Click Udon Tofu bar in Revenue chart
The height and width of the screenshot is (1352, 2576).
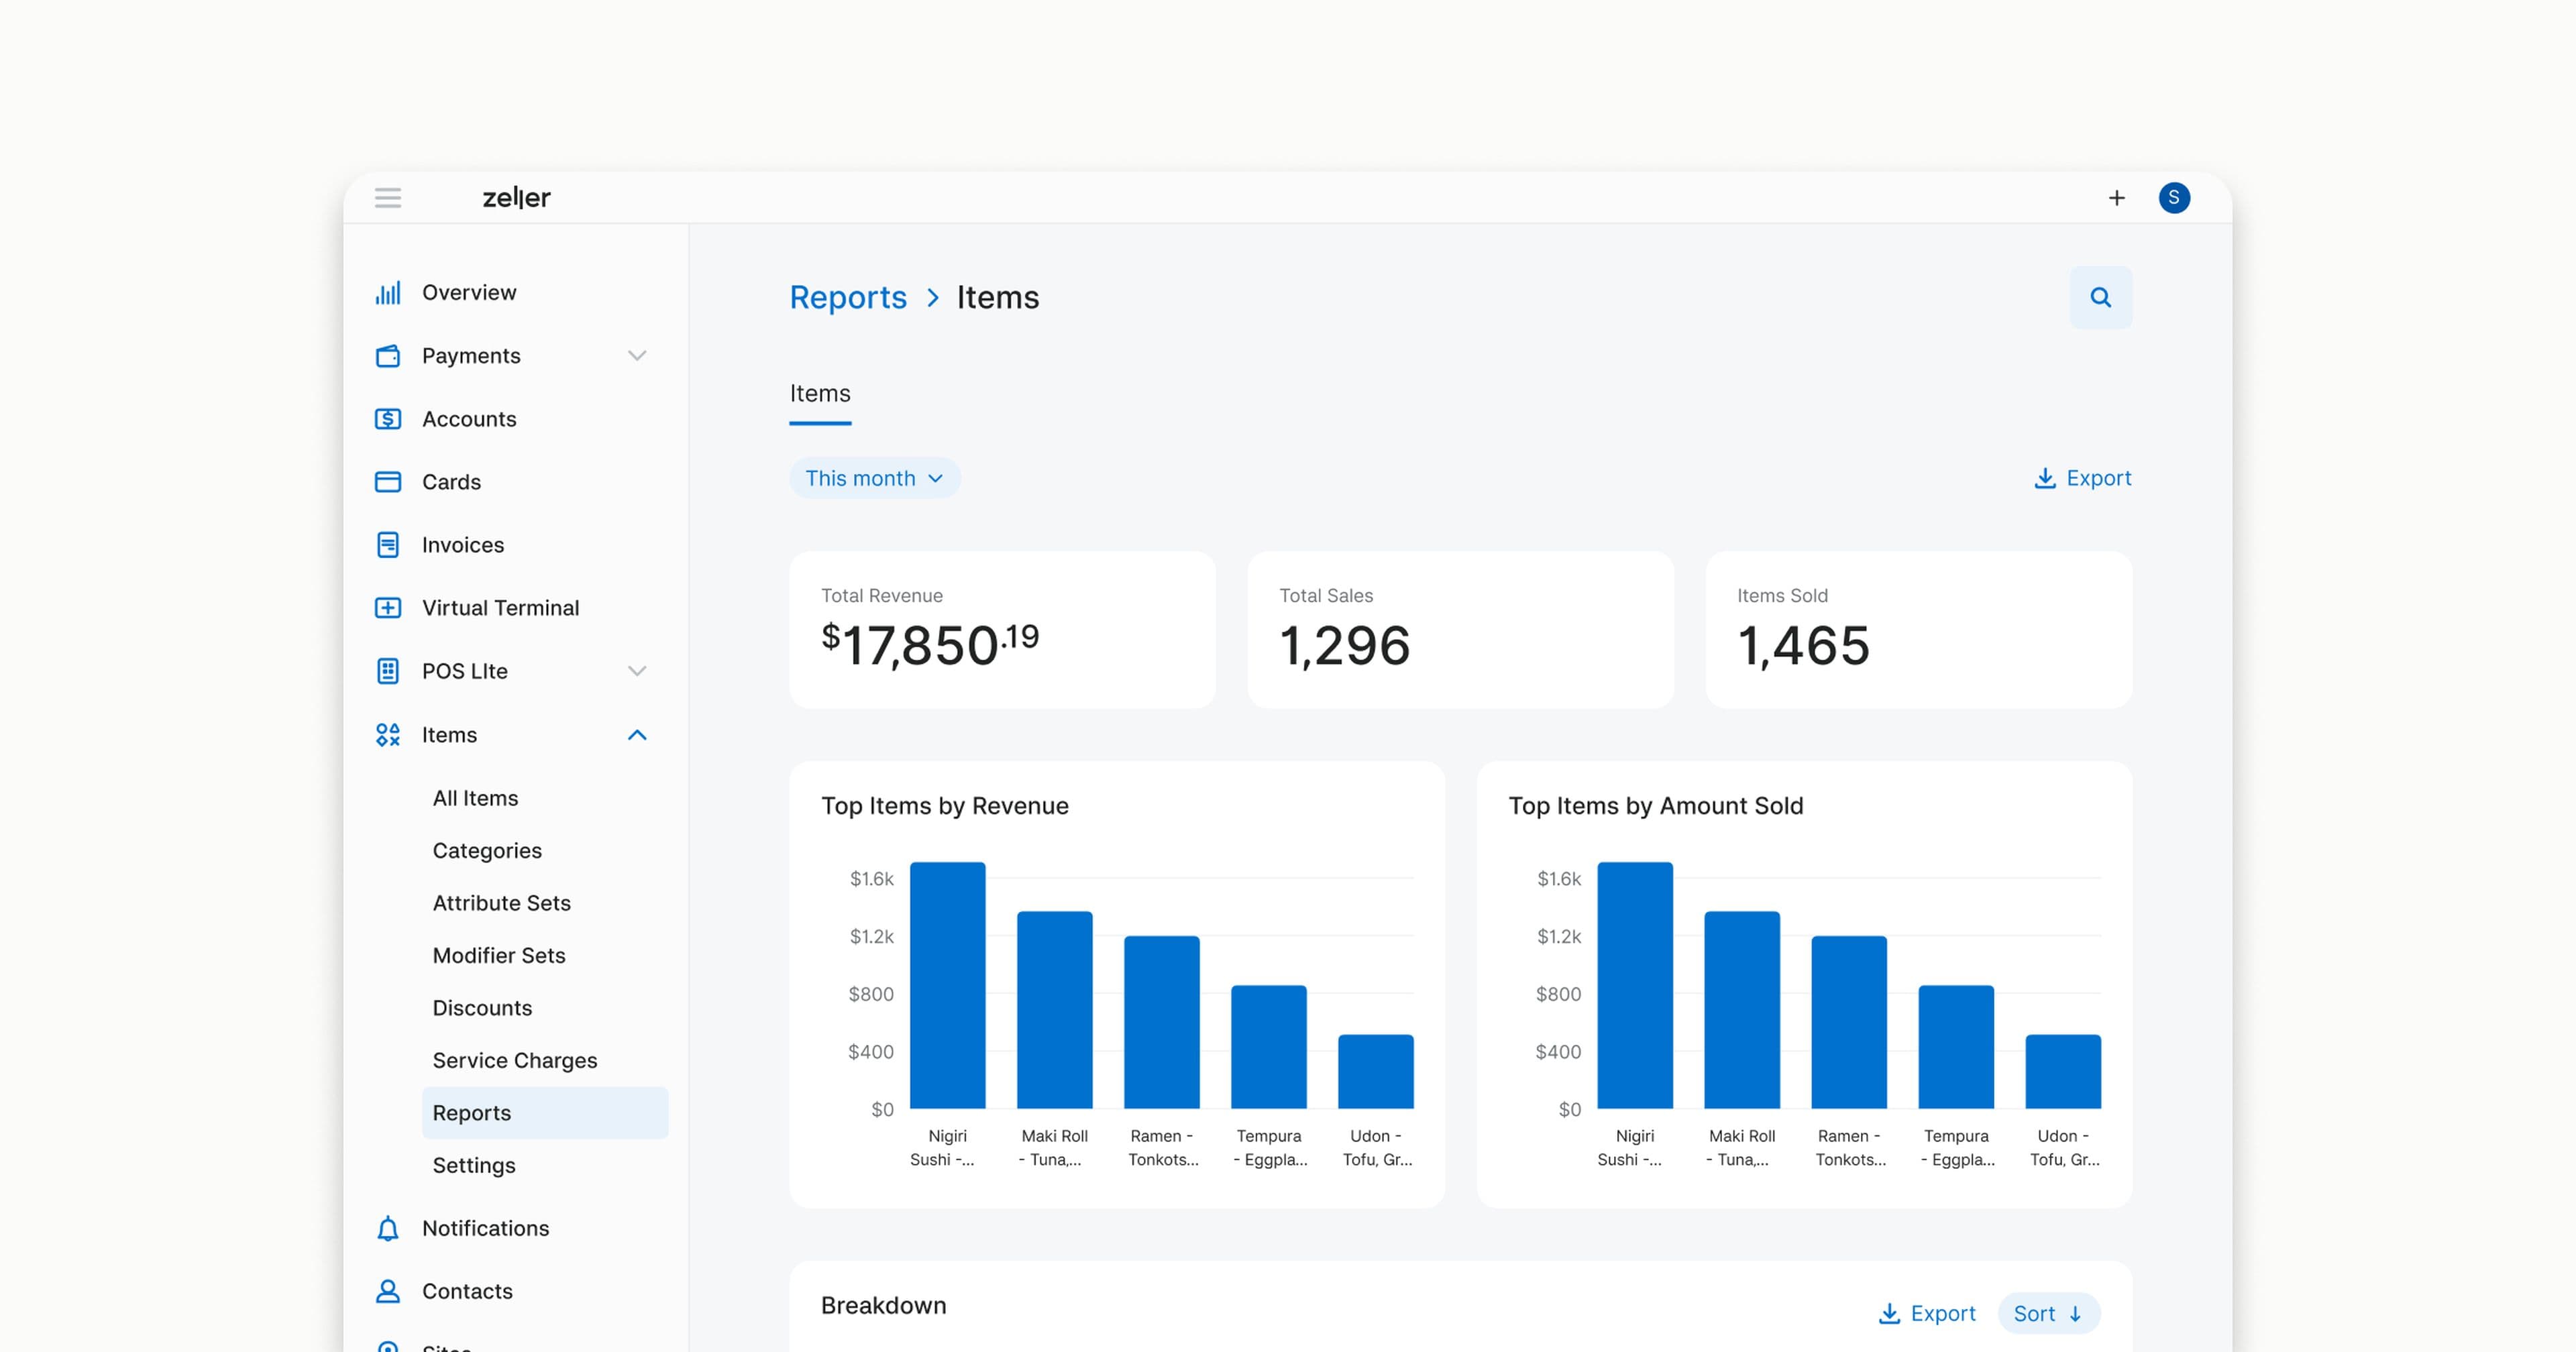click(x=1375, y=1072)
